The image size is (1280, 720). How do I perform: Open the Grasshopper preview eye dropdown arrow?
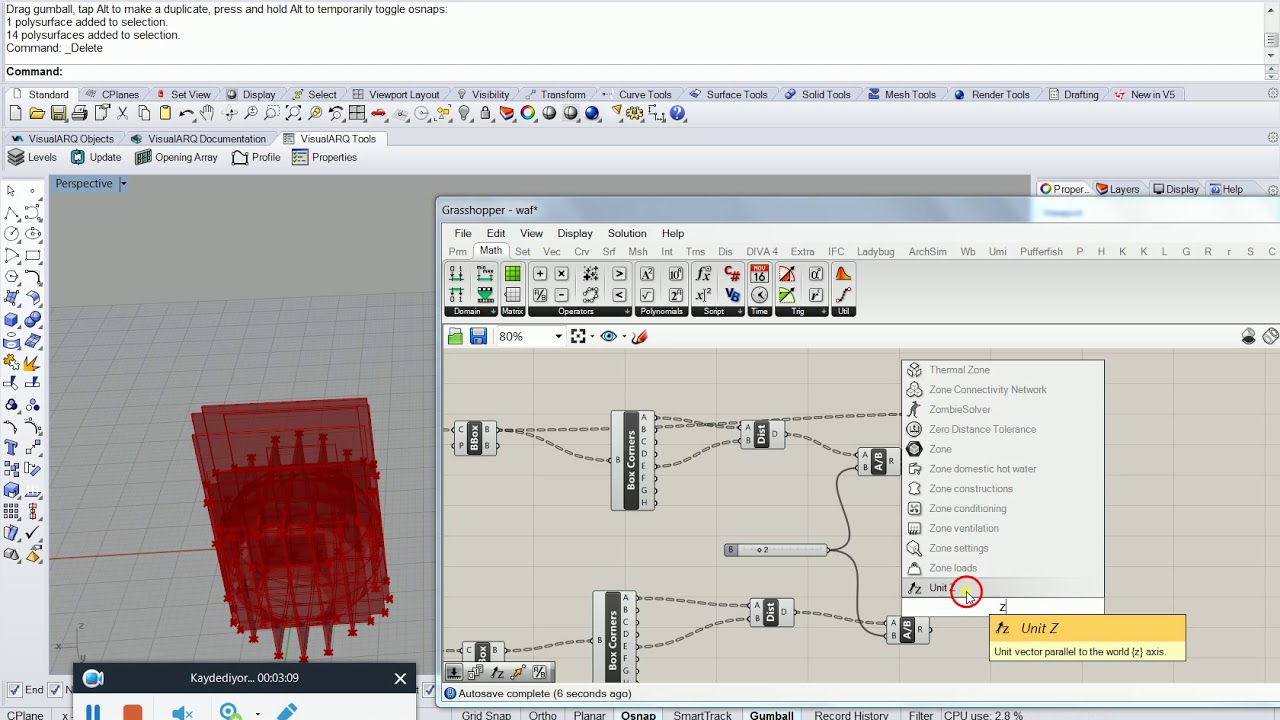click(x=624, y=337)
